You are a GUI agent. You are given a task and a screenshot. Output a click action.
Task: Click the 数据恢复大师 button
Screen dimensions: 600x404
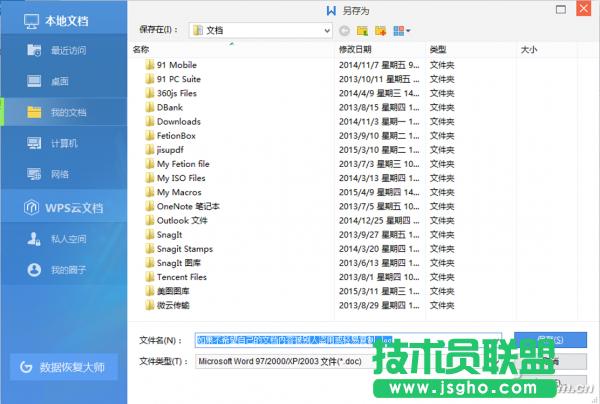coord(65,368)
